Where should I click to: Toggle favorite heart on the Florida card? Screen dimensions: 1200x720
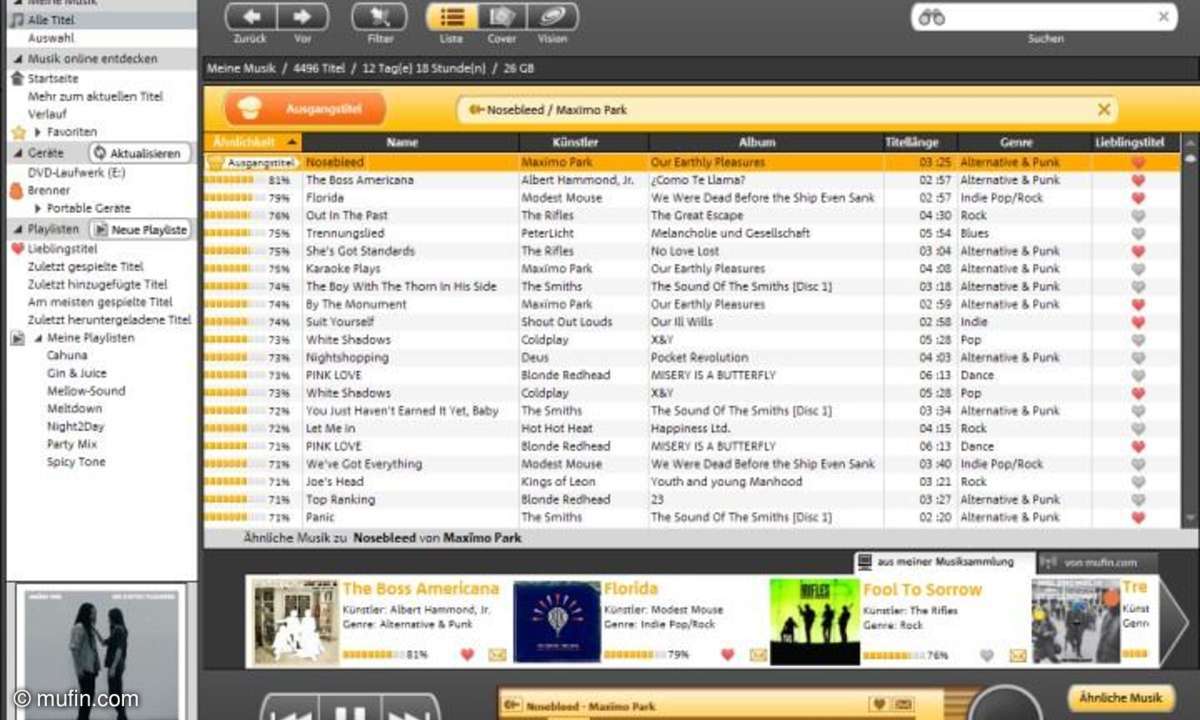[728, 655]
